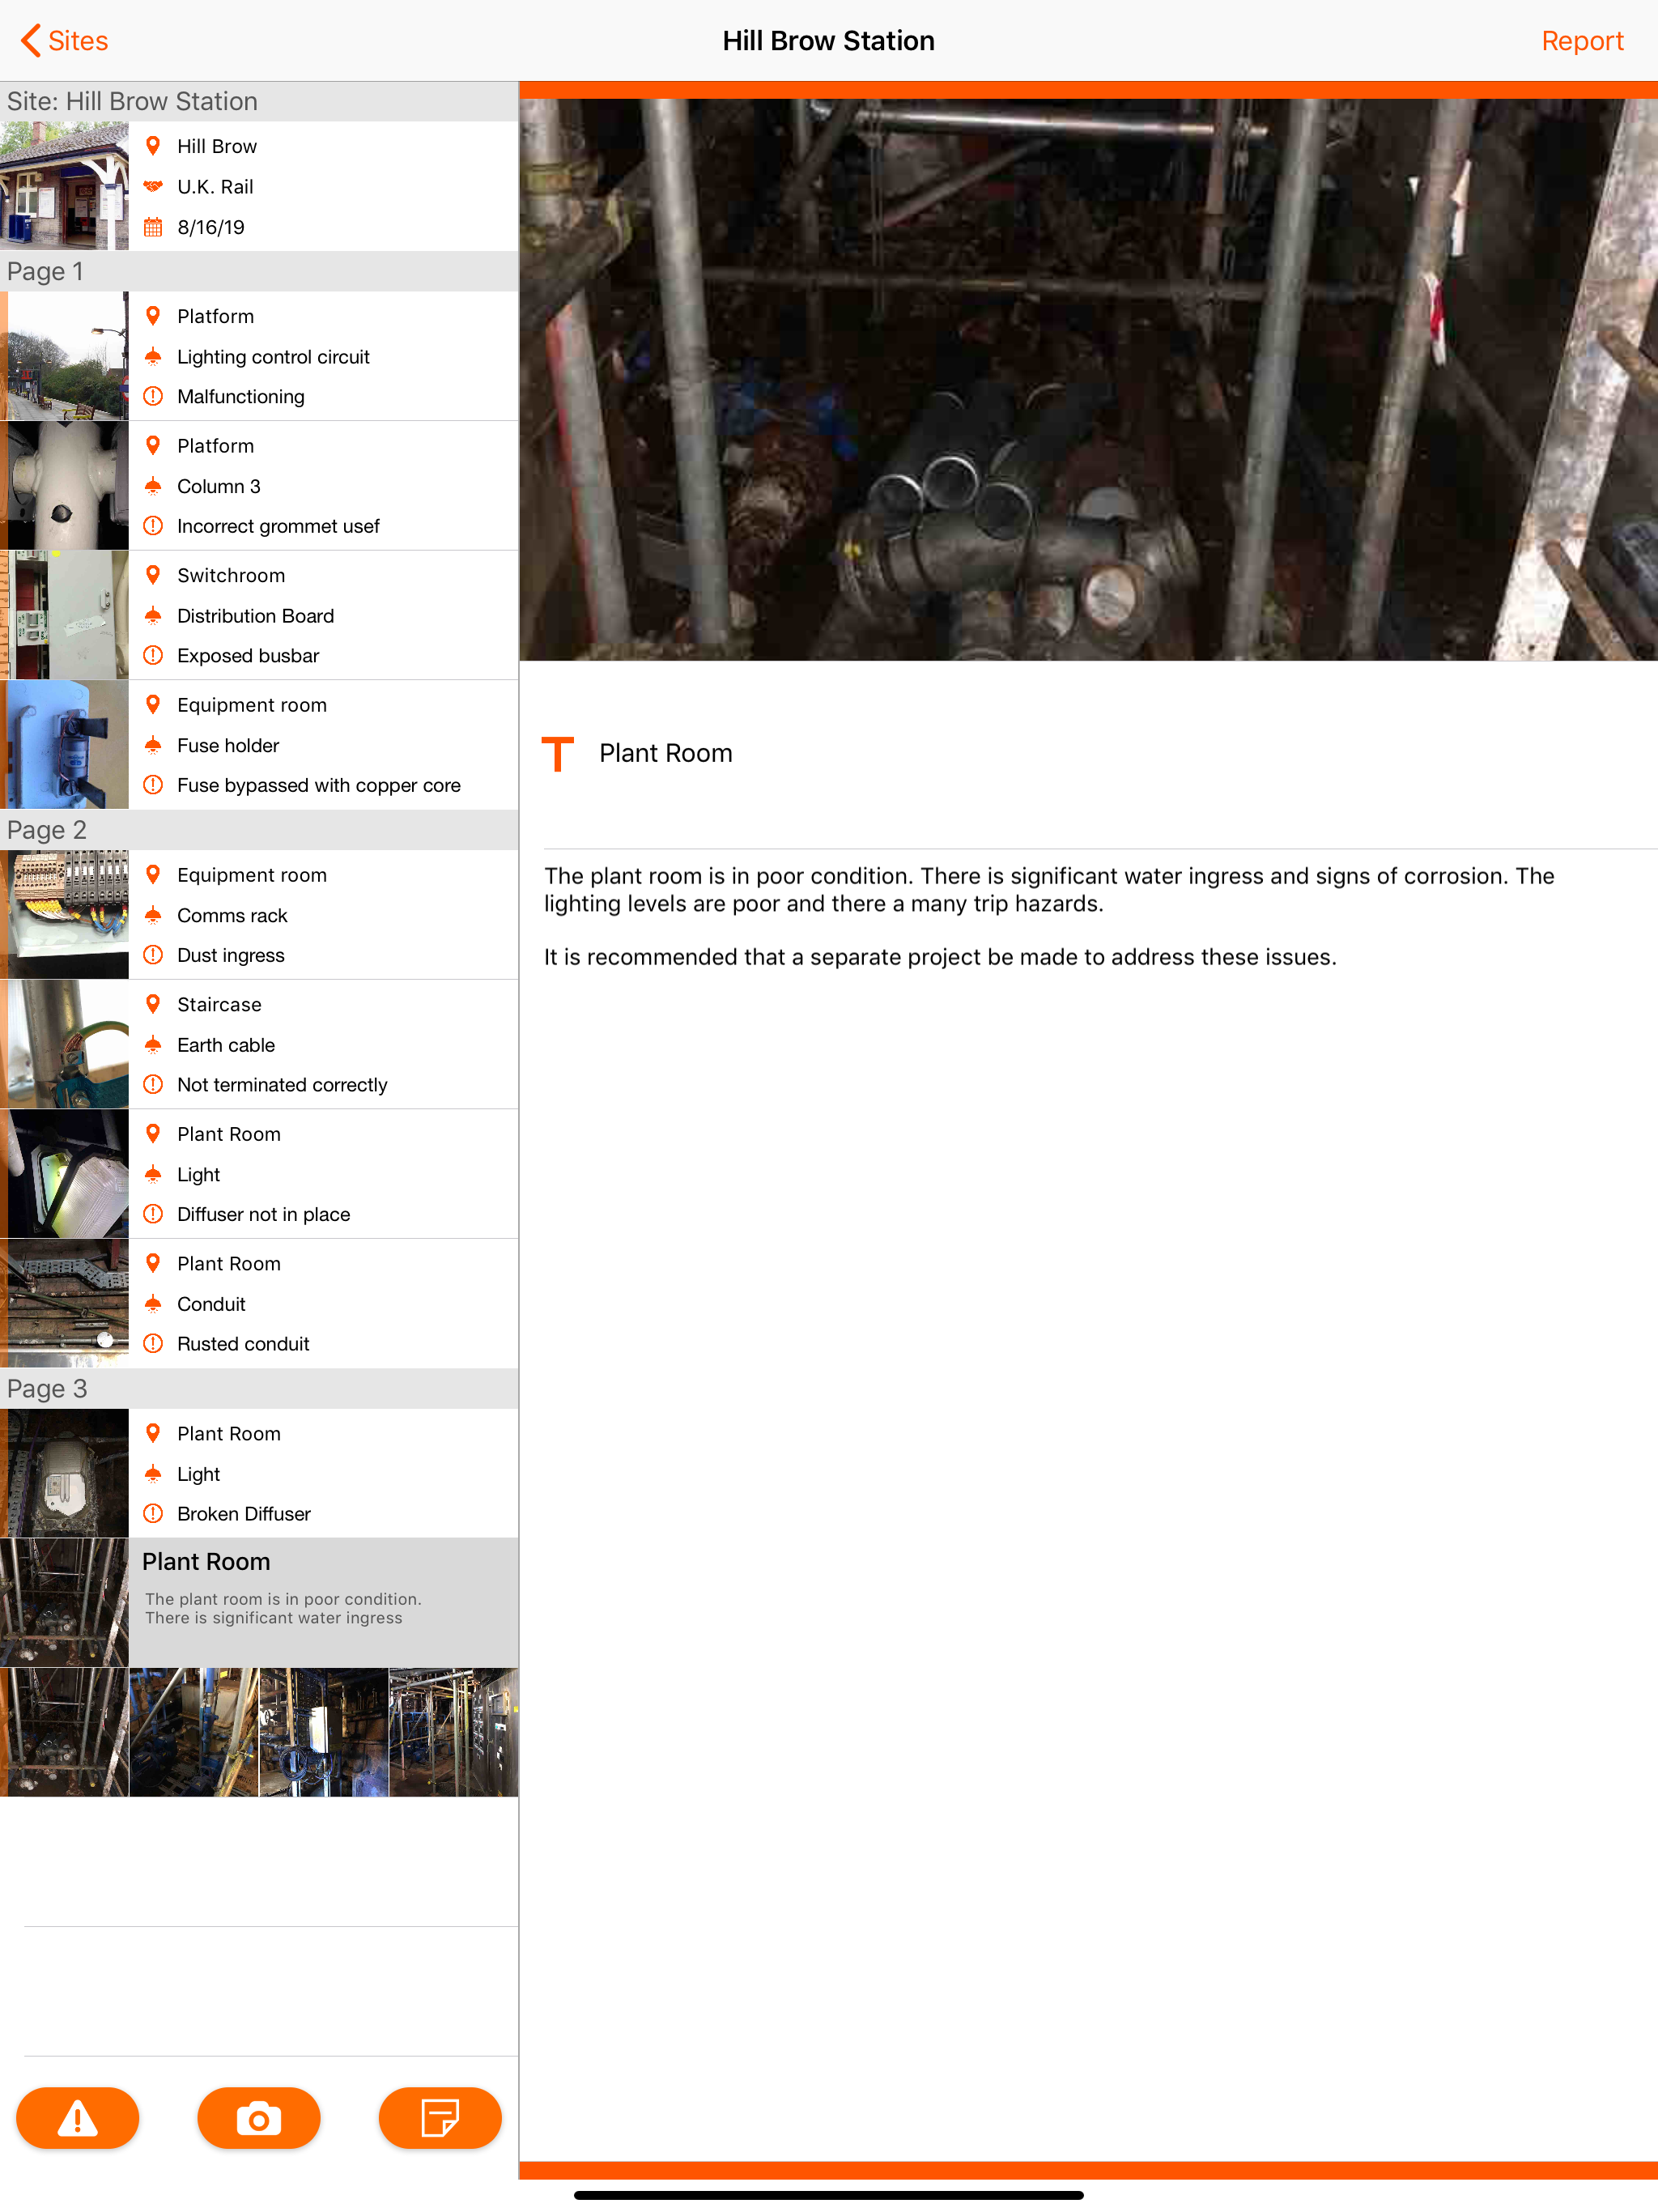
Task: Click Page 1 section header
Action: [259, 271]
